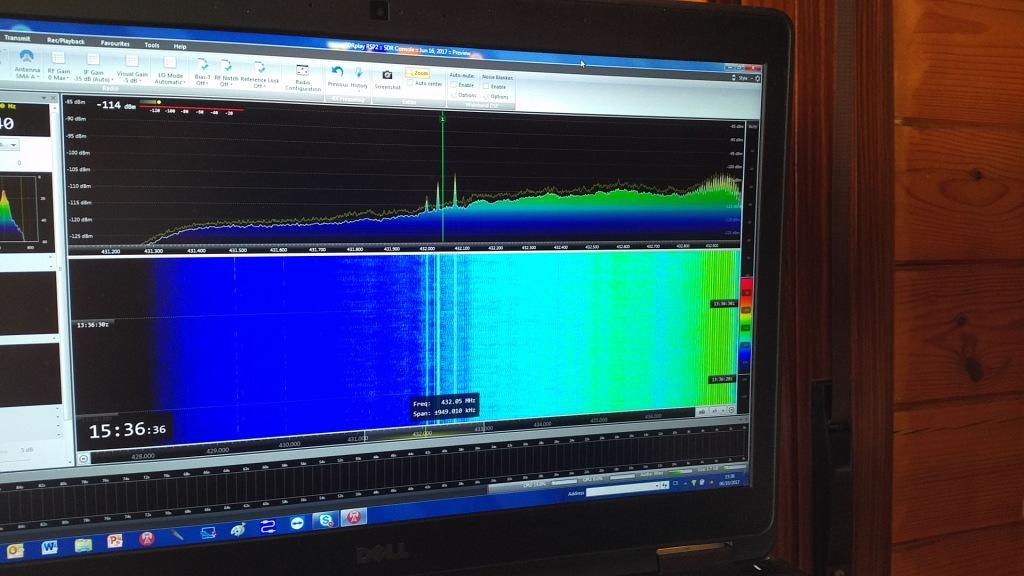This screenshot has height=576, width=1024.
Task: Open the Rec/Playback ribbon tab
Action: (x=65, y=40)
